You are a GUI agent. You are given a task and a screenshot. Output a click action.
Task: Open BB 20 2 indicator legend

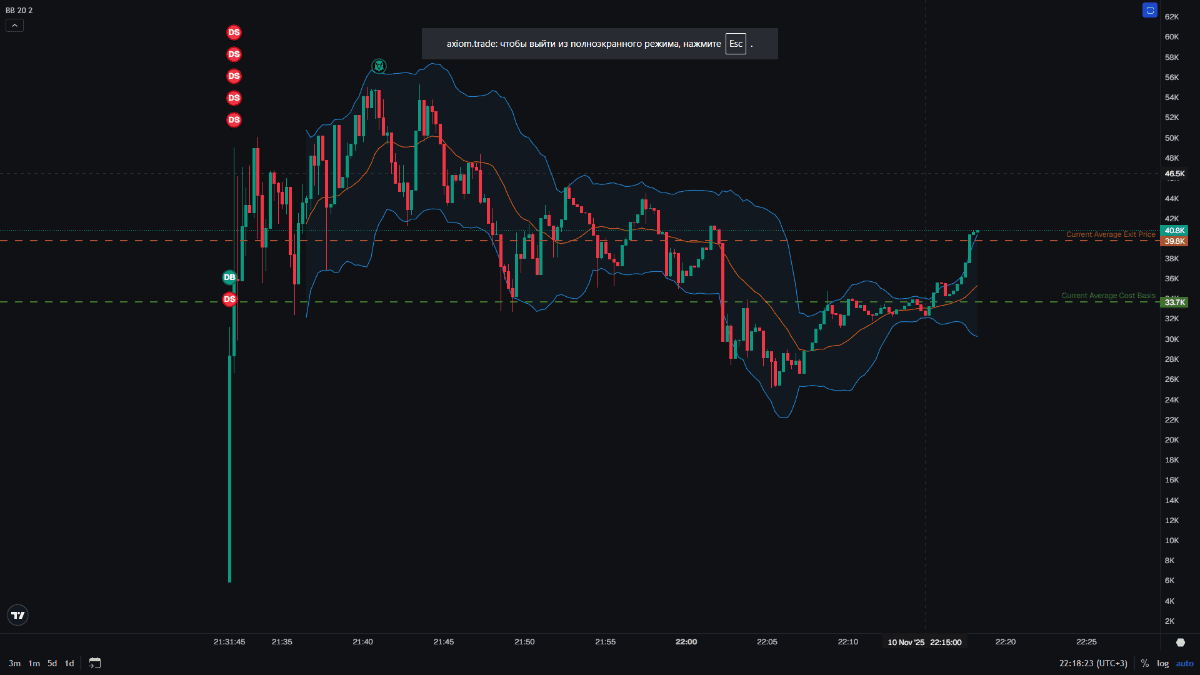(18, 10)
